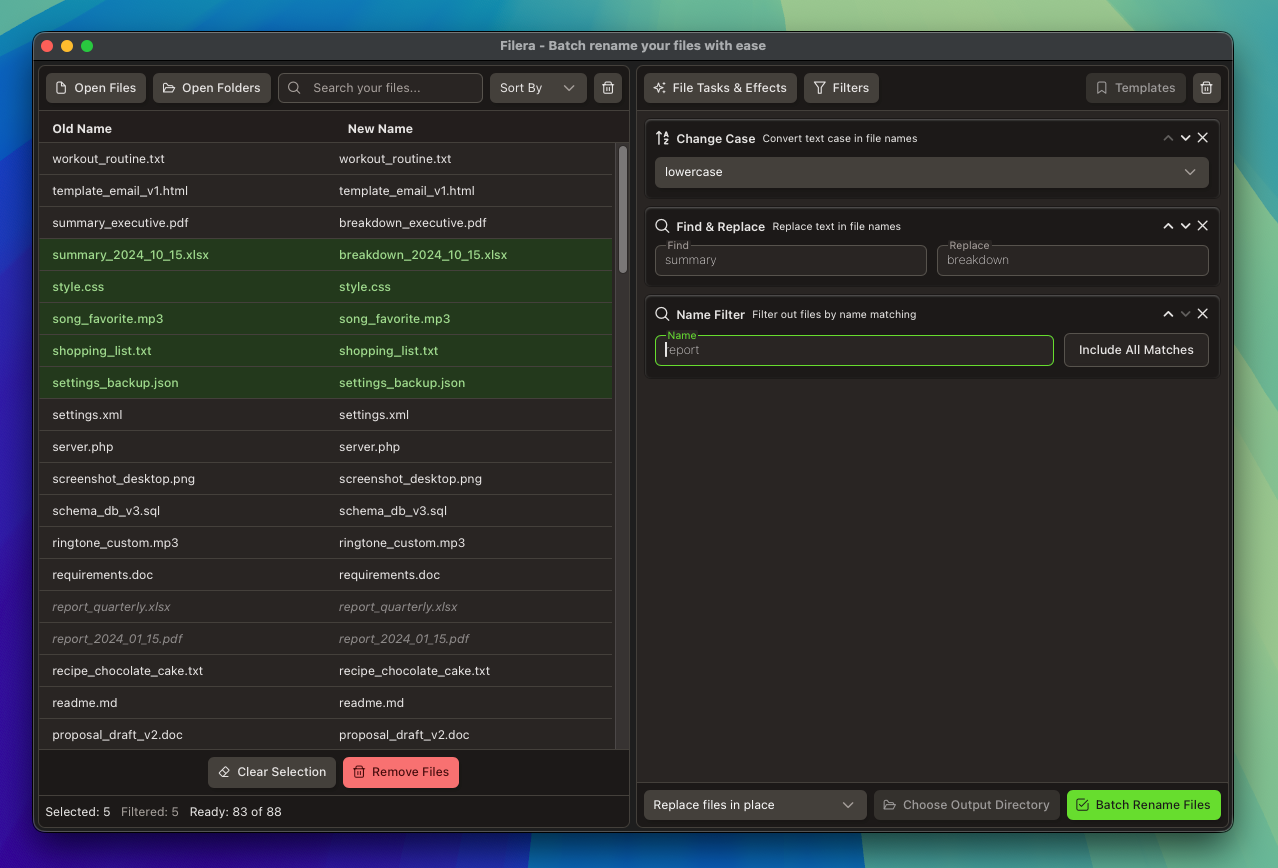Click Choose Output Directory button

point(967,805)
